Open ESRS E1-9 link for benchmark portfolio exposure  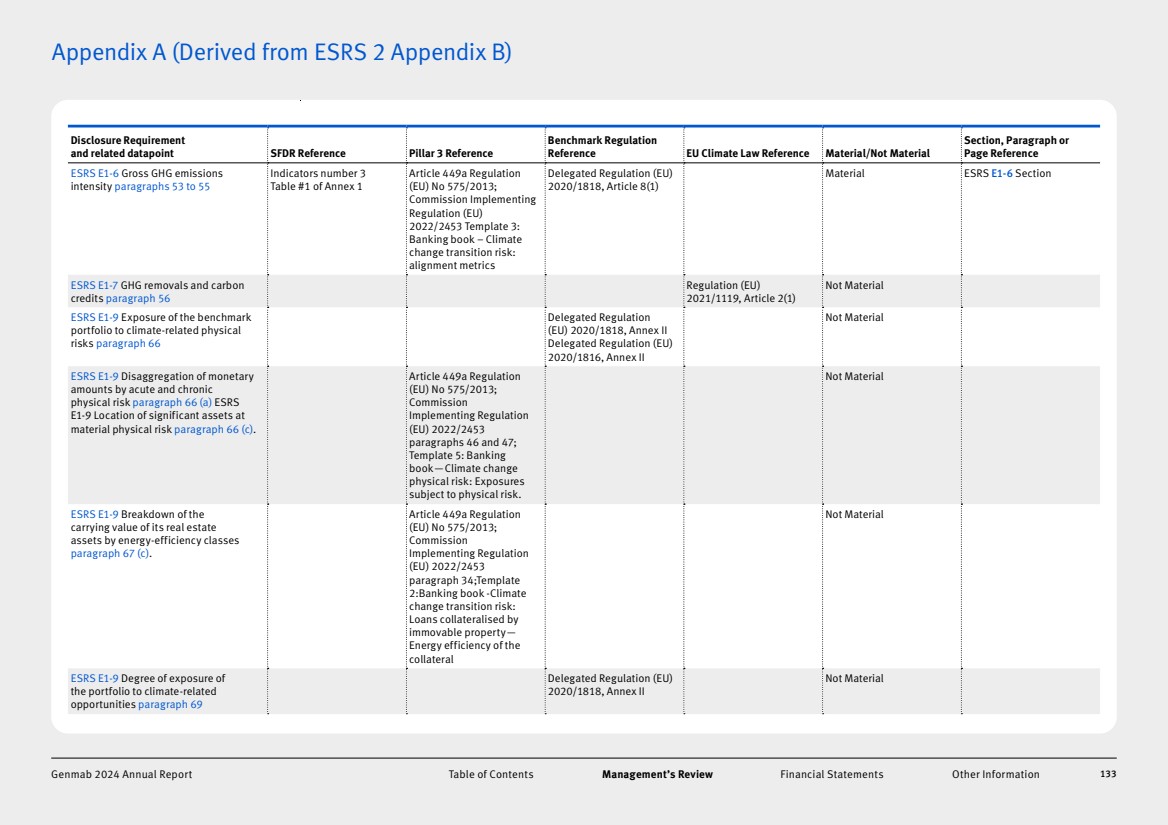tap(94, 318)
